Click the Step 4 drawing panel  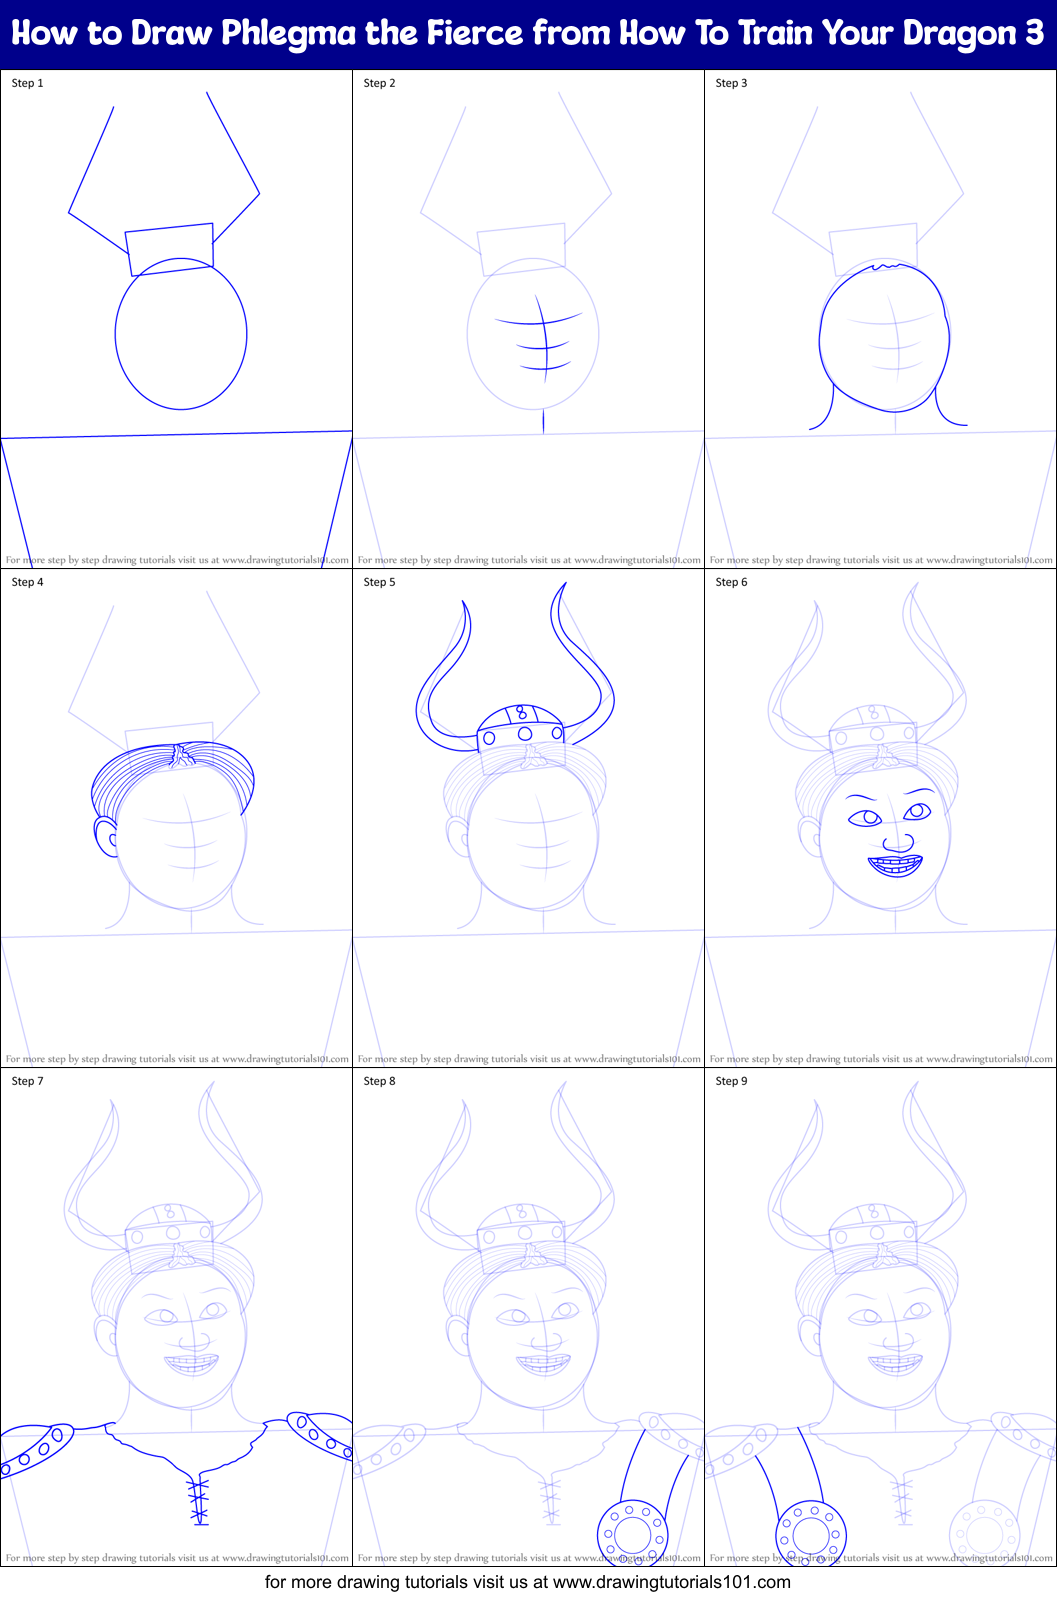tap(176, 819)
